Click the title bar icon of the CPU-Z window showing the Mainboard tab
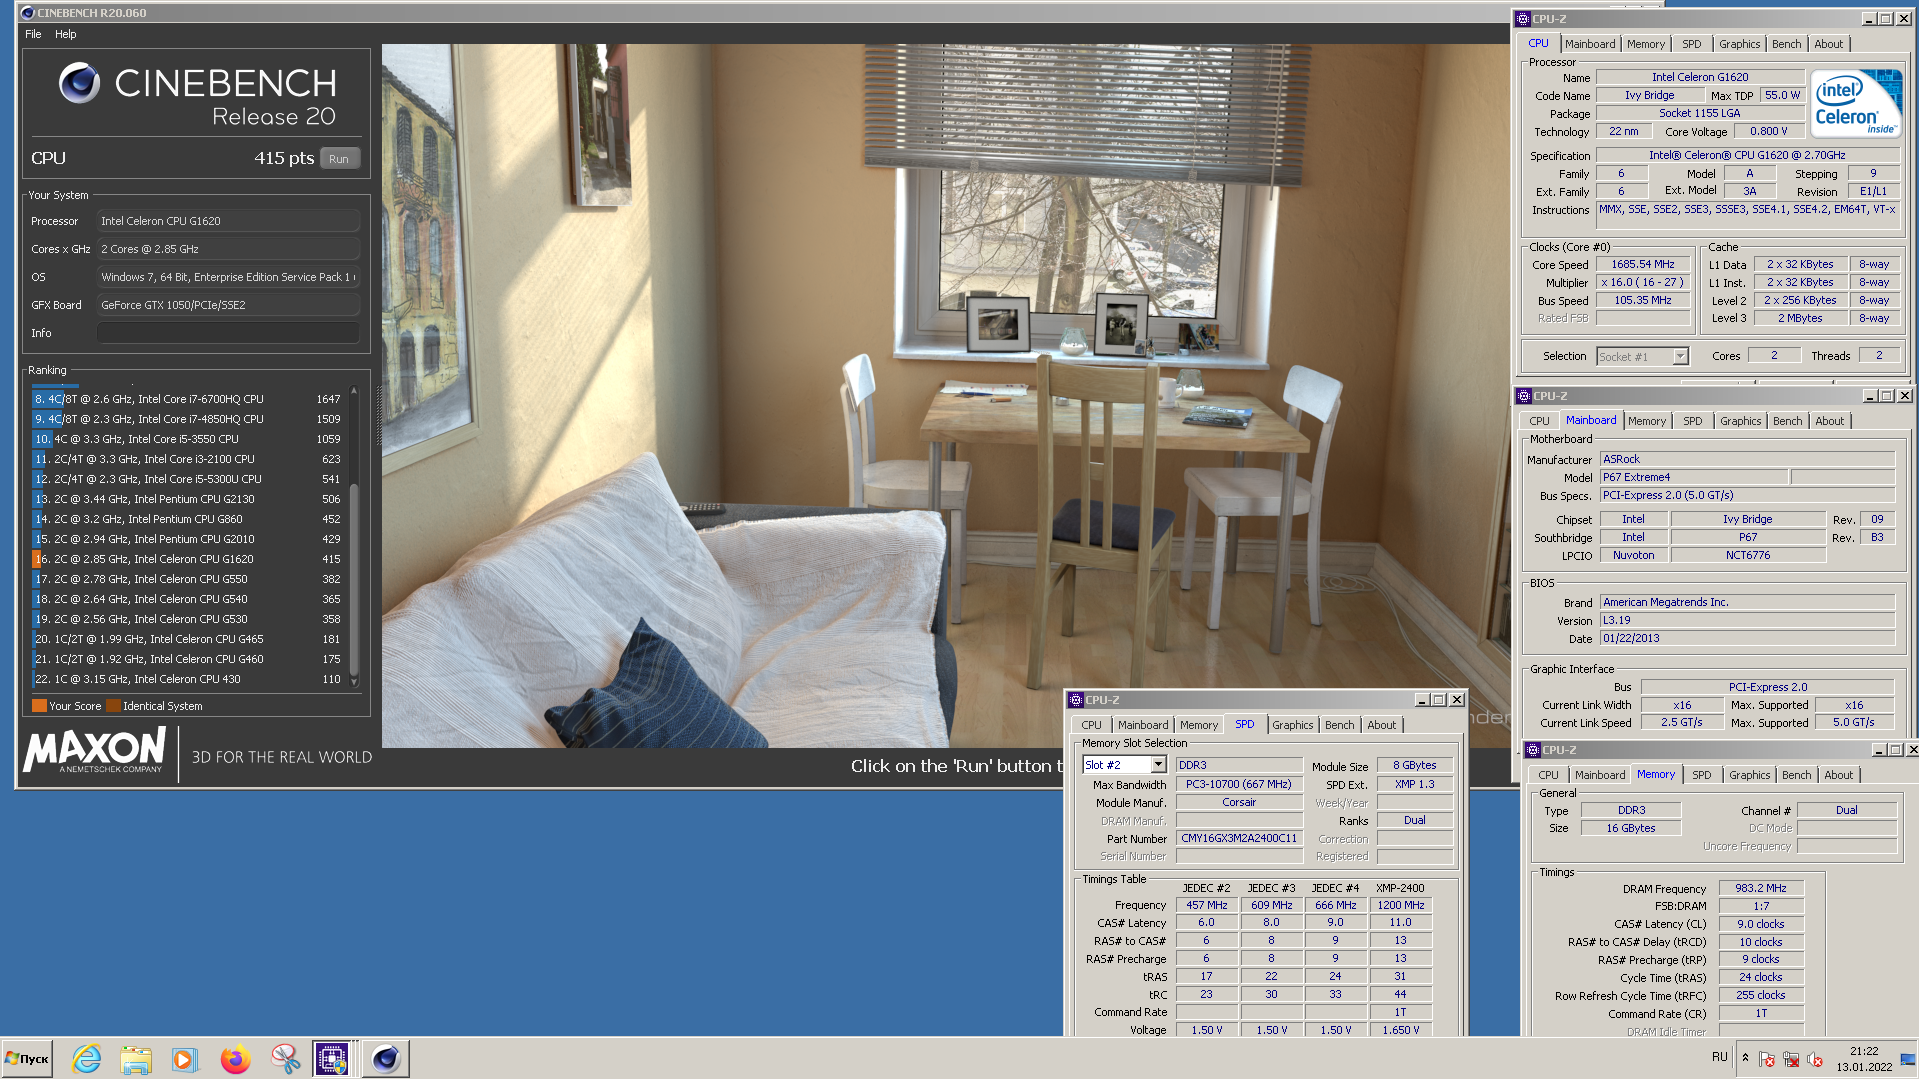Viewport: 1919px width, 1079px height. click(1524, 396)
